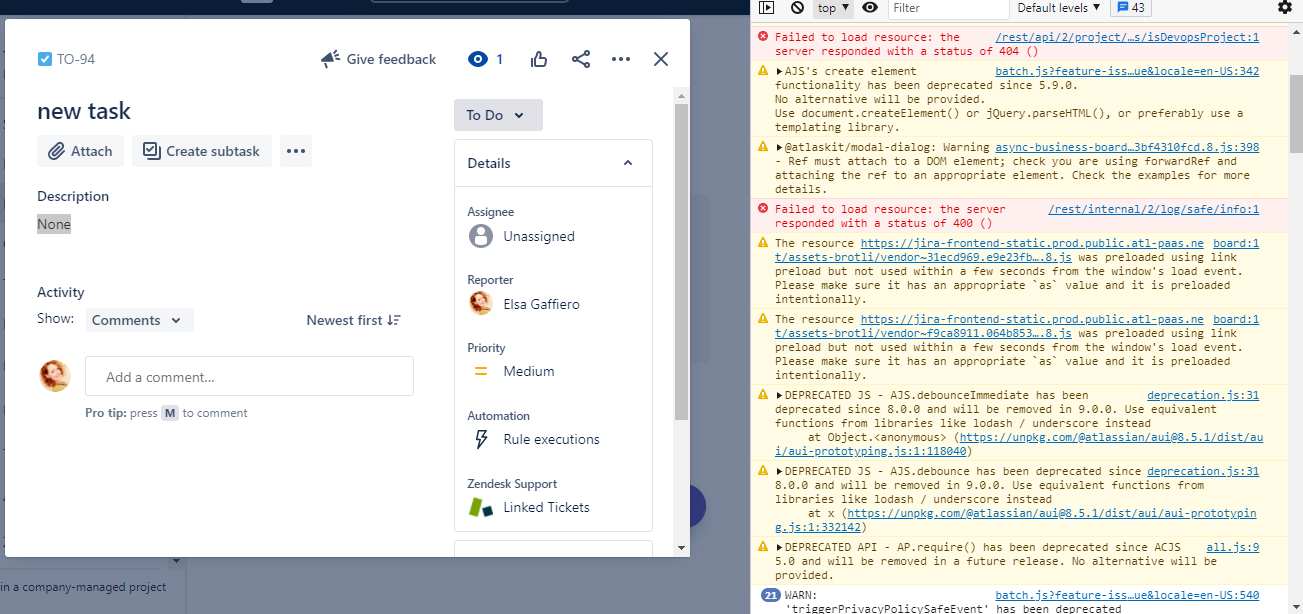Collapse the Details panel chevron
The height and width of the screenshot is (614, 1303).
(x=628, y=163)
